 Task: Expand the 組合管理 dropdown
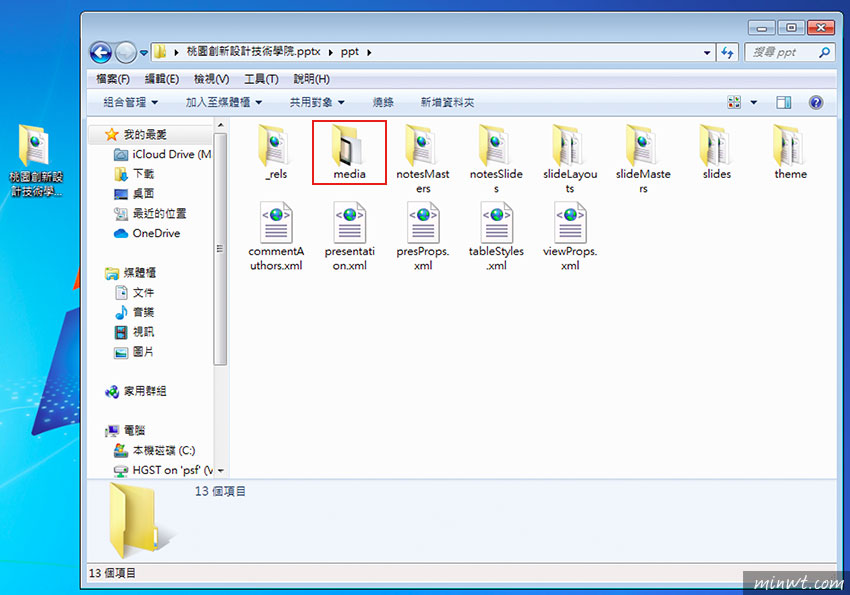[130, 102]
